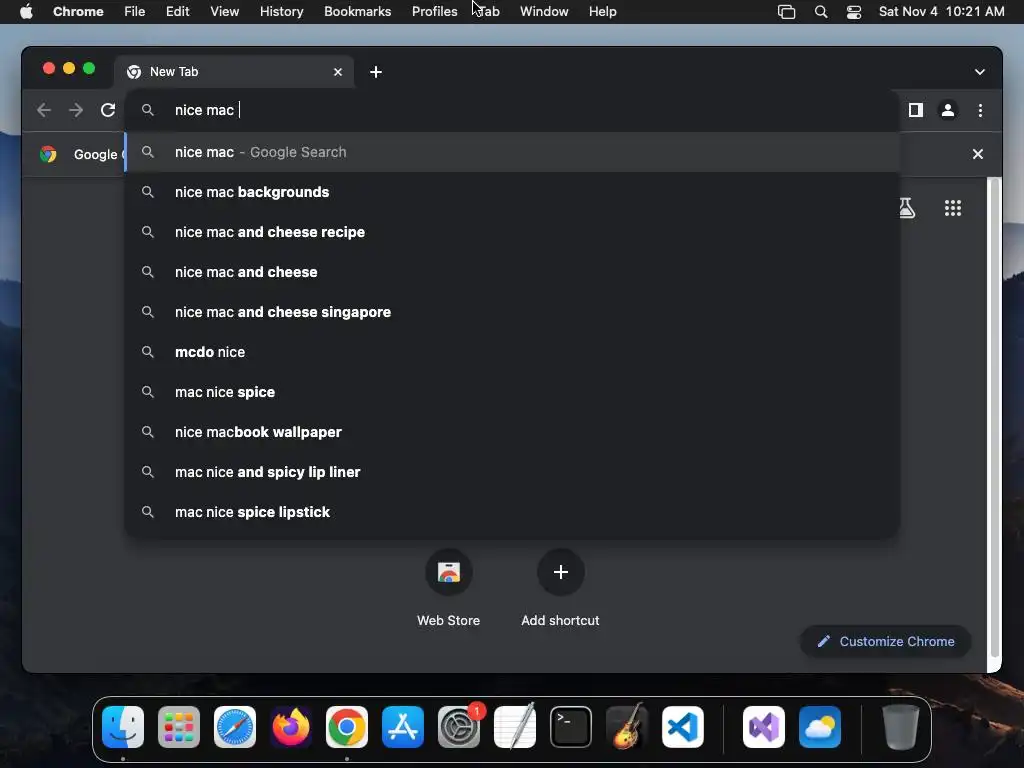Screen dimensions: 1024x768
Task: Launch Safari from the Dock
Action: tap(235, 727)
